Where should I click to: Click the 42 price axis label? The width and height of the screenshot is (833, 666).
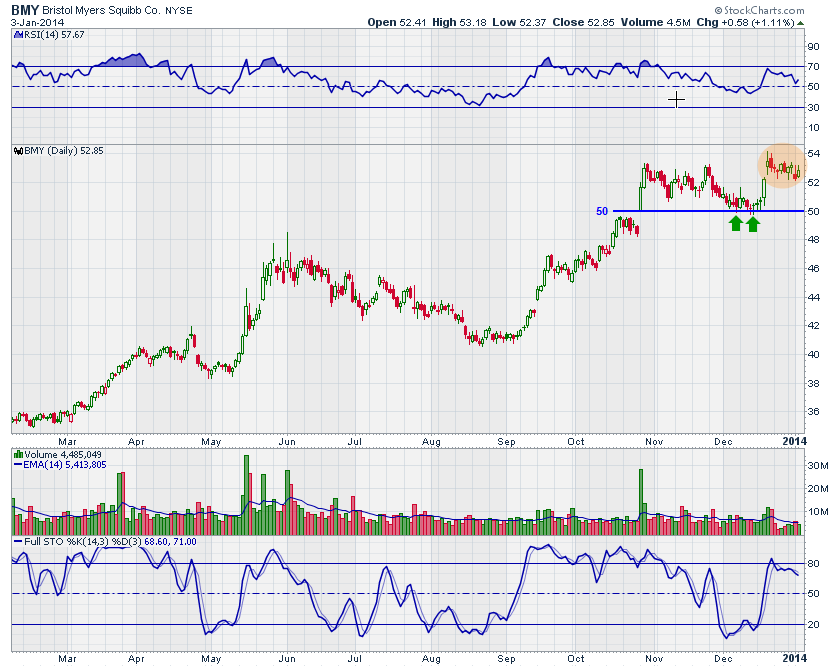coord(813,326)
